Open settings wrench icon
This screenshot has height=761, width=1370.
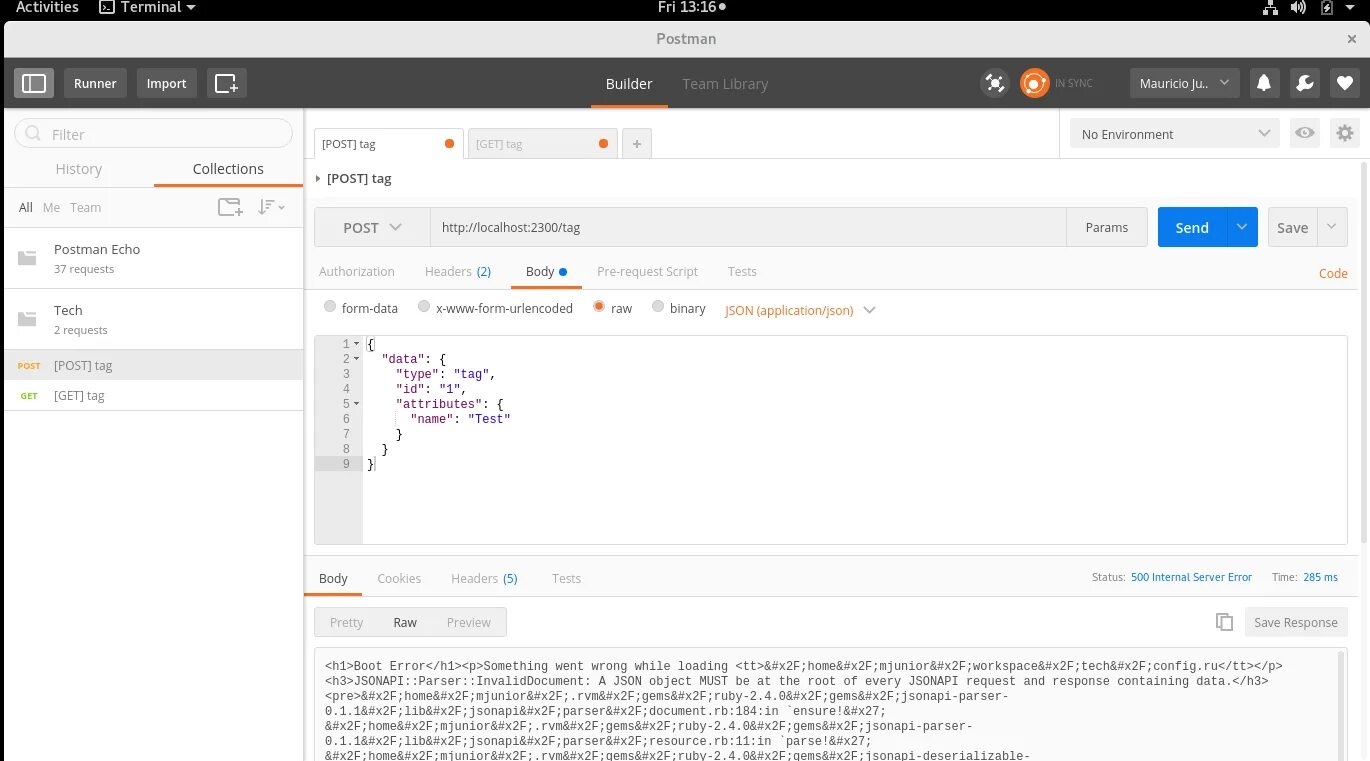(x=1304, y=83)
